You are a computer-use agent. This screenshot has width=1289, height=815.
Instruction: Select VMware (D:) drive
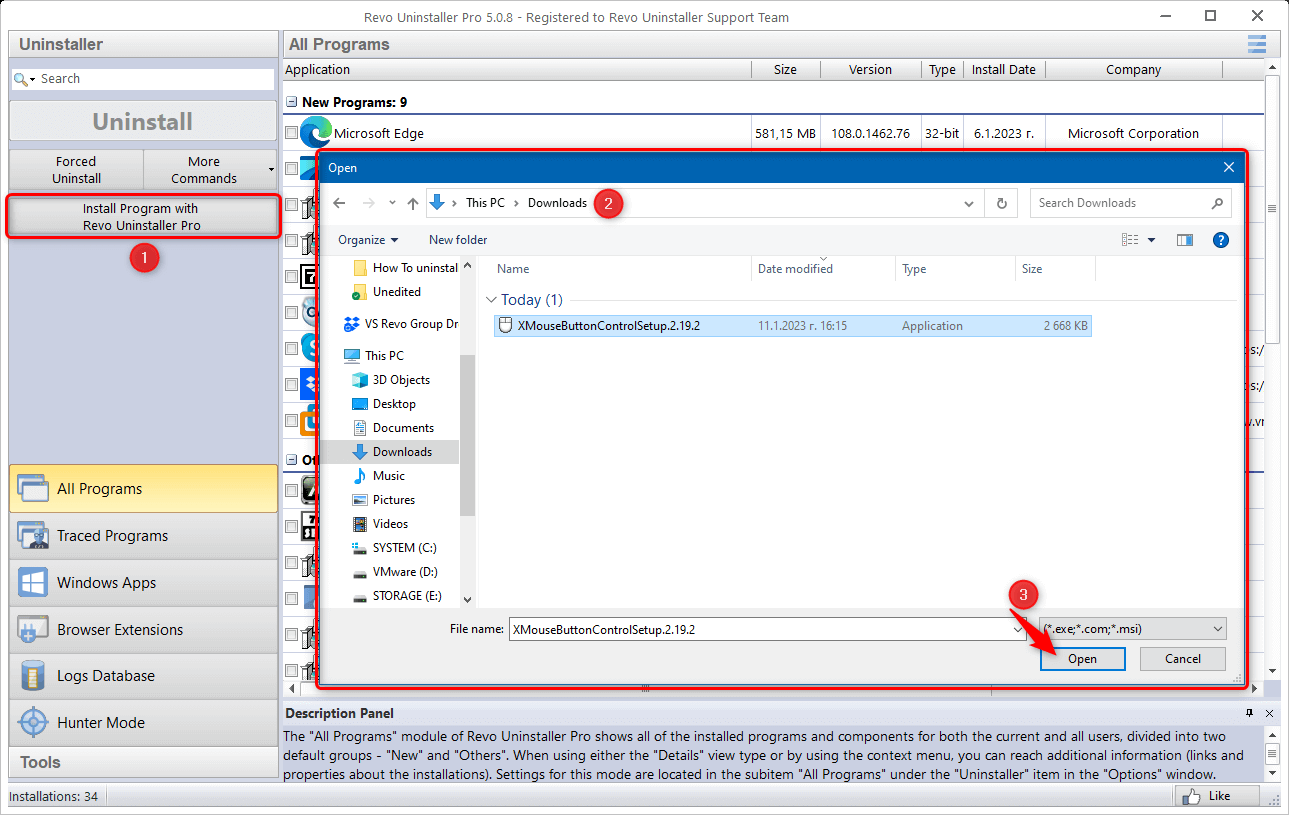(395, 572)
